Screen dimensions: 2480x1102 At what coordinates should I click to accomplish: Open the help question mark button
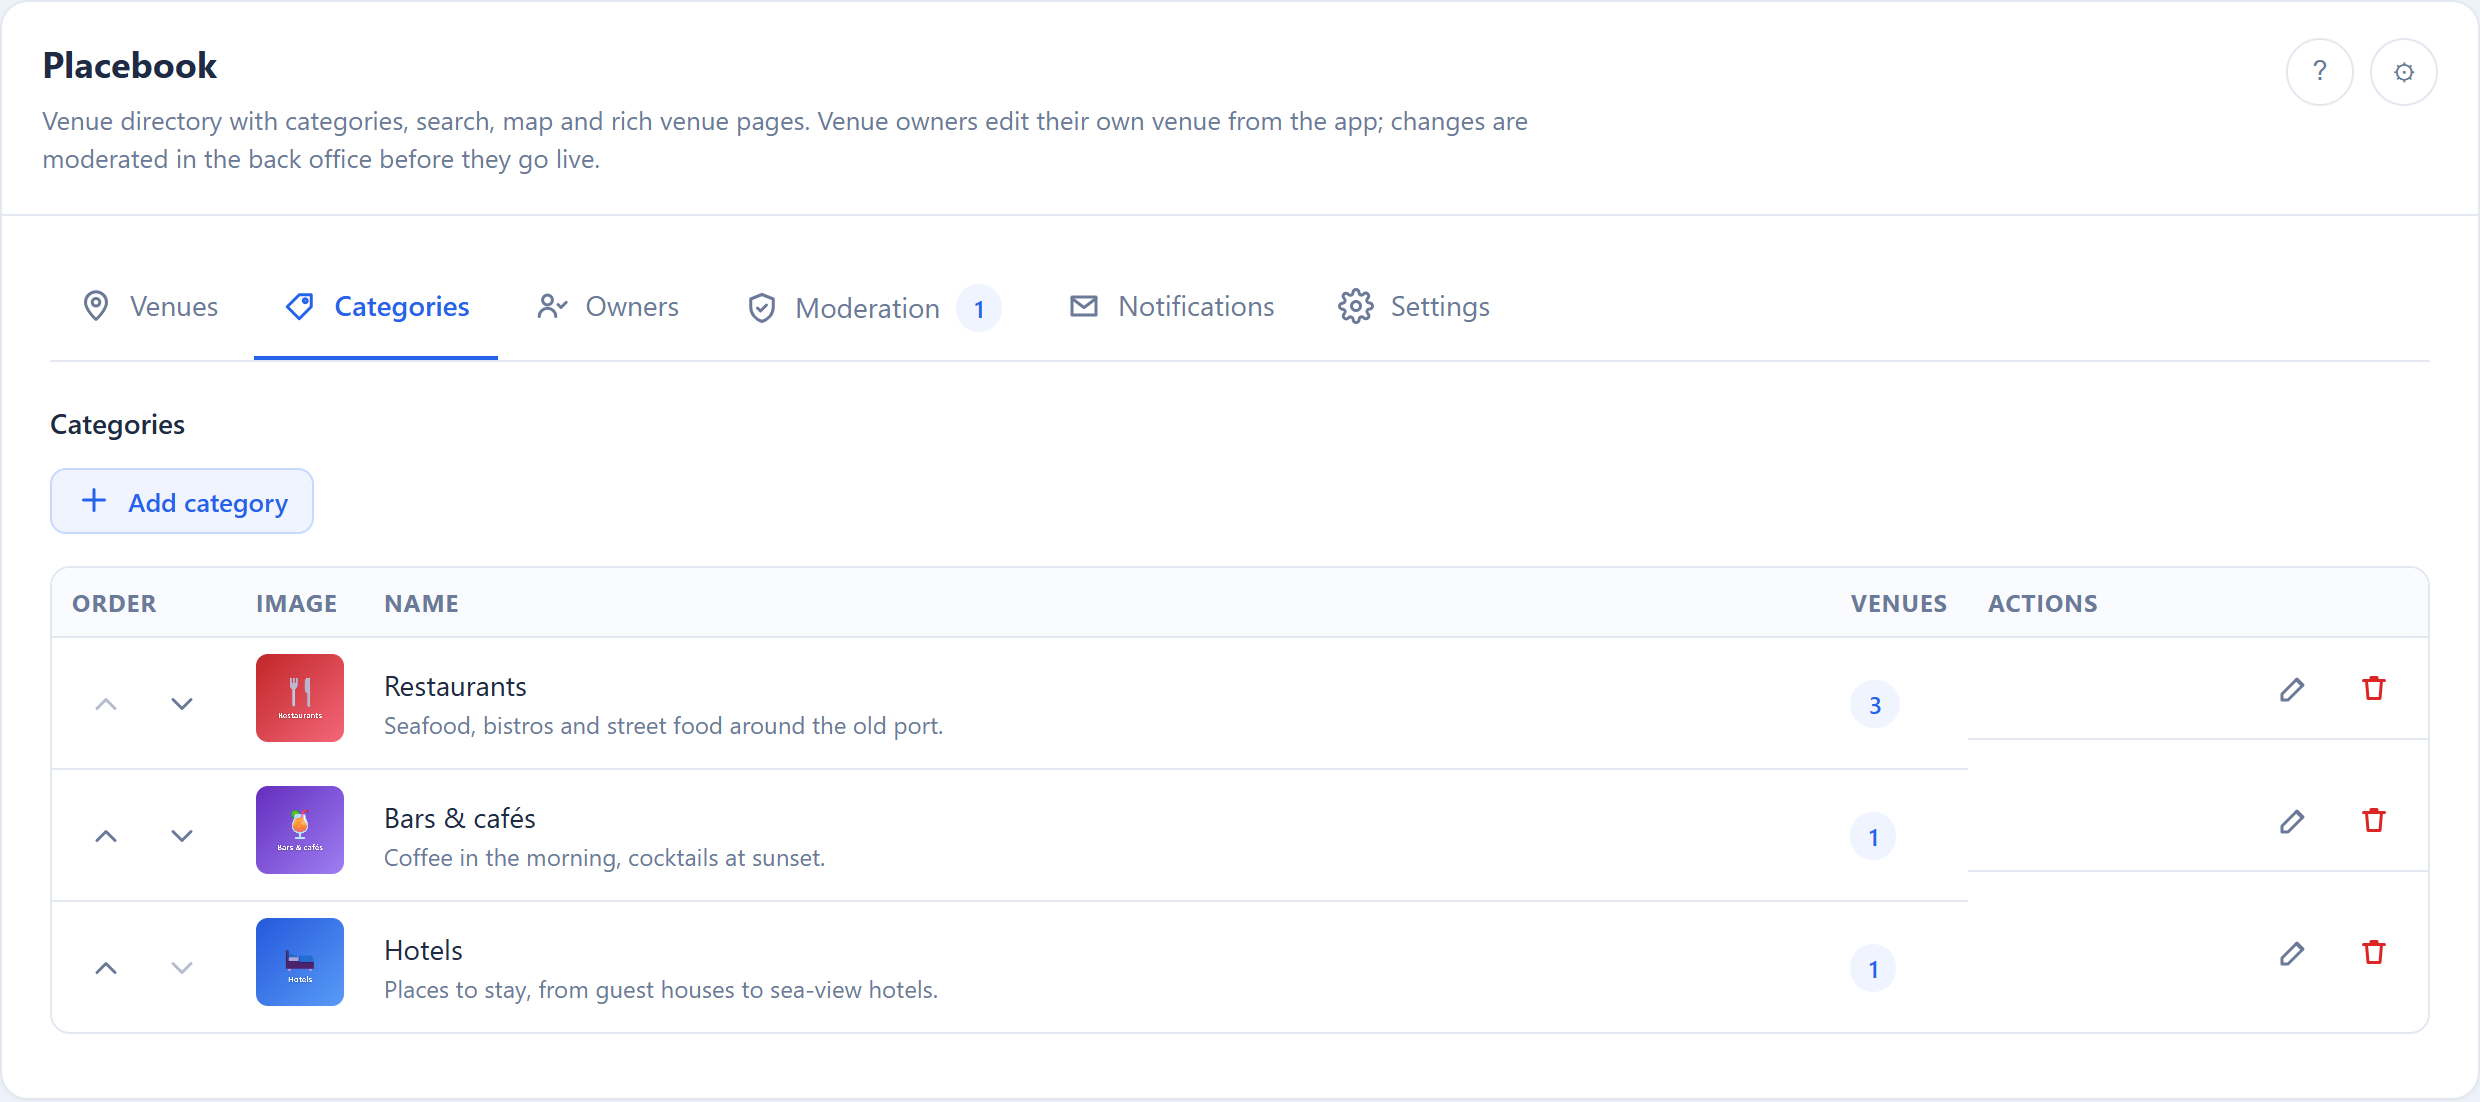[2319, 72]
